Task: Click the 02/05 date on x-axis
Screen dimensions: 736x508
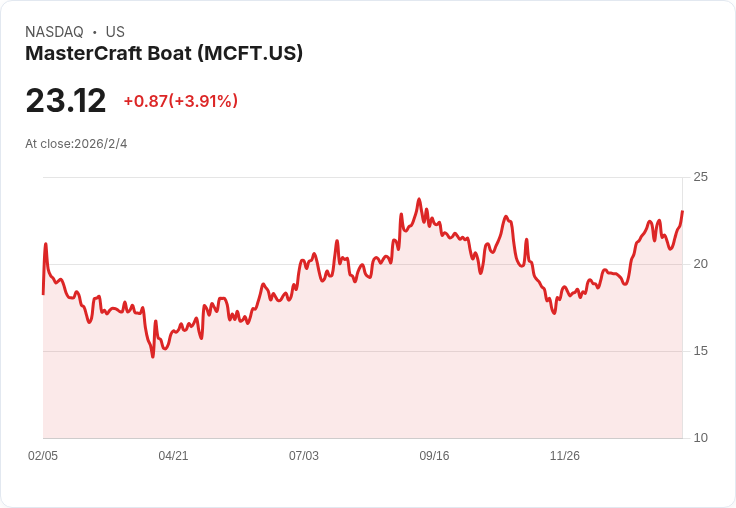Action: (x=43, y=456)
